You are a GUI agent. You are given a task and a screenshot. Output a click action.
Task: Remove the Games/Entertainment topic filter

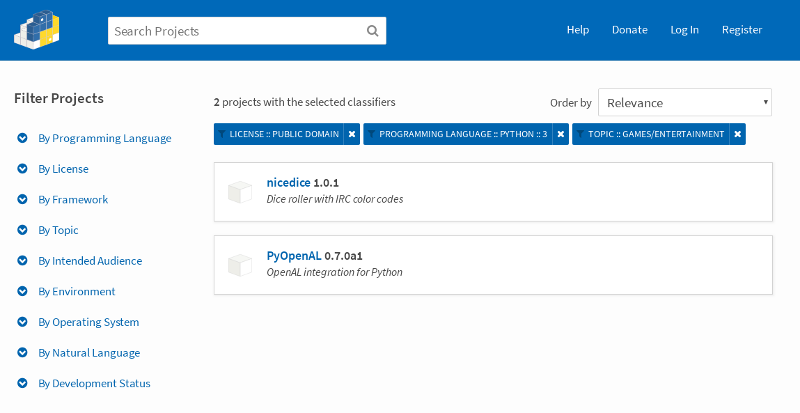click(737, 134)
